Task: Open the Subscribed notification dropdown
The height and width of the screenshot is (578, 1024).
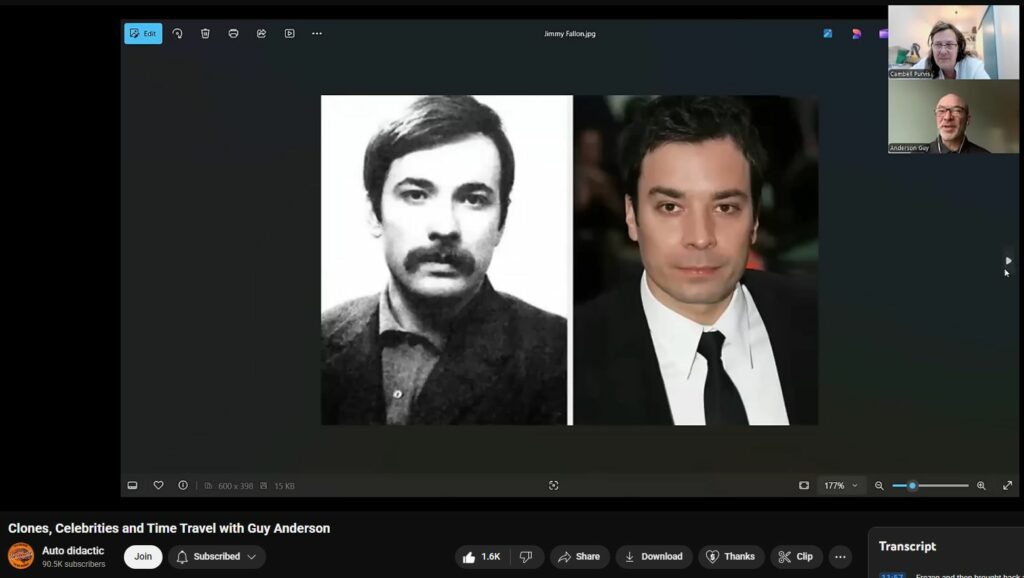Action: 217,556
